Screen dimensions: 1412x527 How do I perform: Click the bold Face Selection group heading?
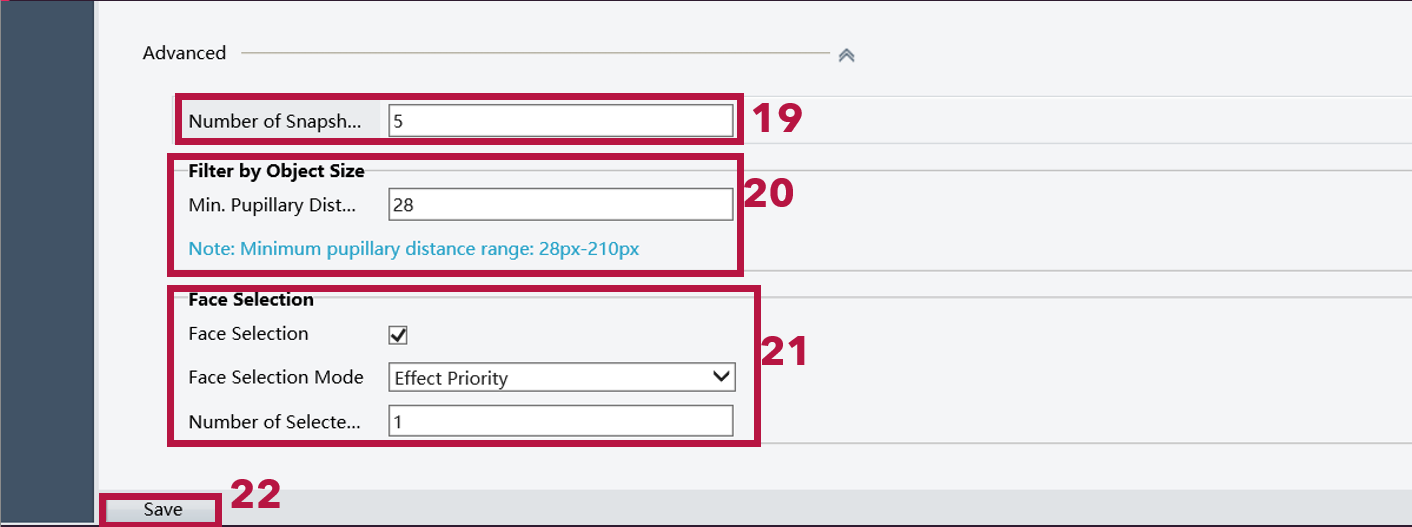[x=251, y=300]
